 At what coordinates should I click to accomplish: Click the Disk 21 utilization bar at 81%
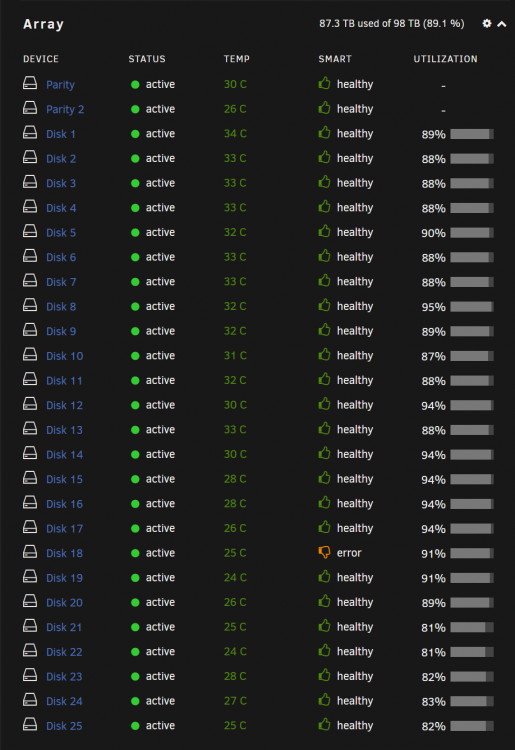[x=472, y=627]
